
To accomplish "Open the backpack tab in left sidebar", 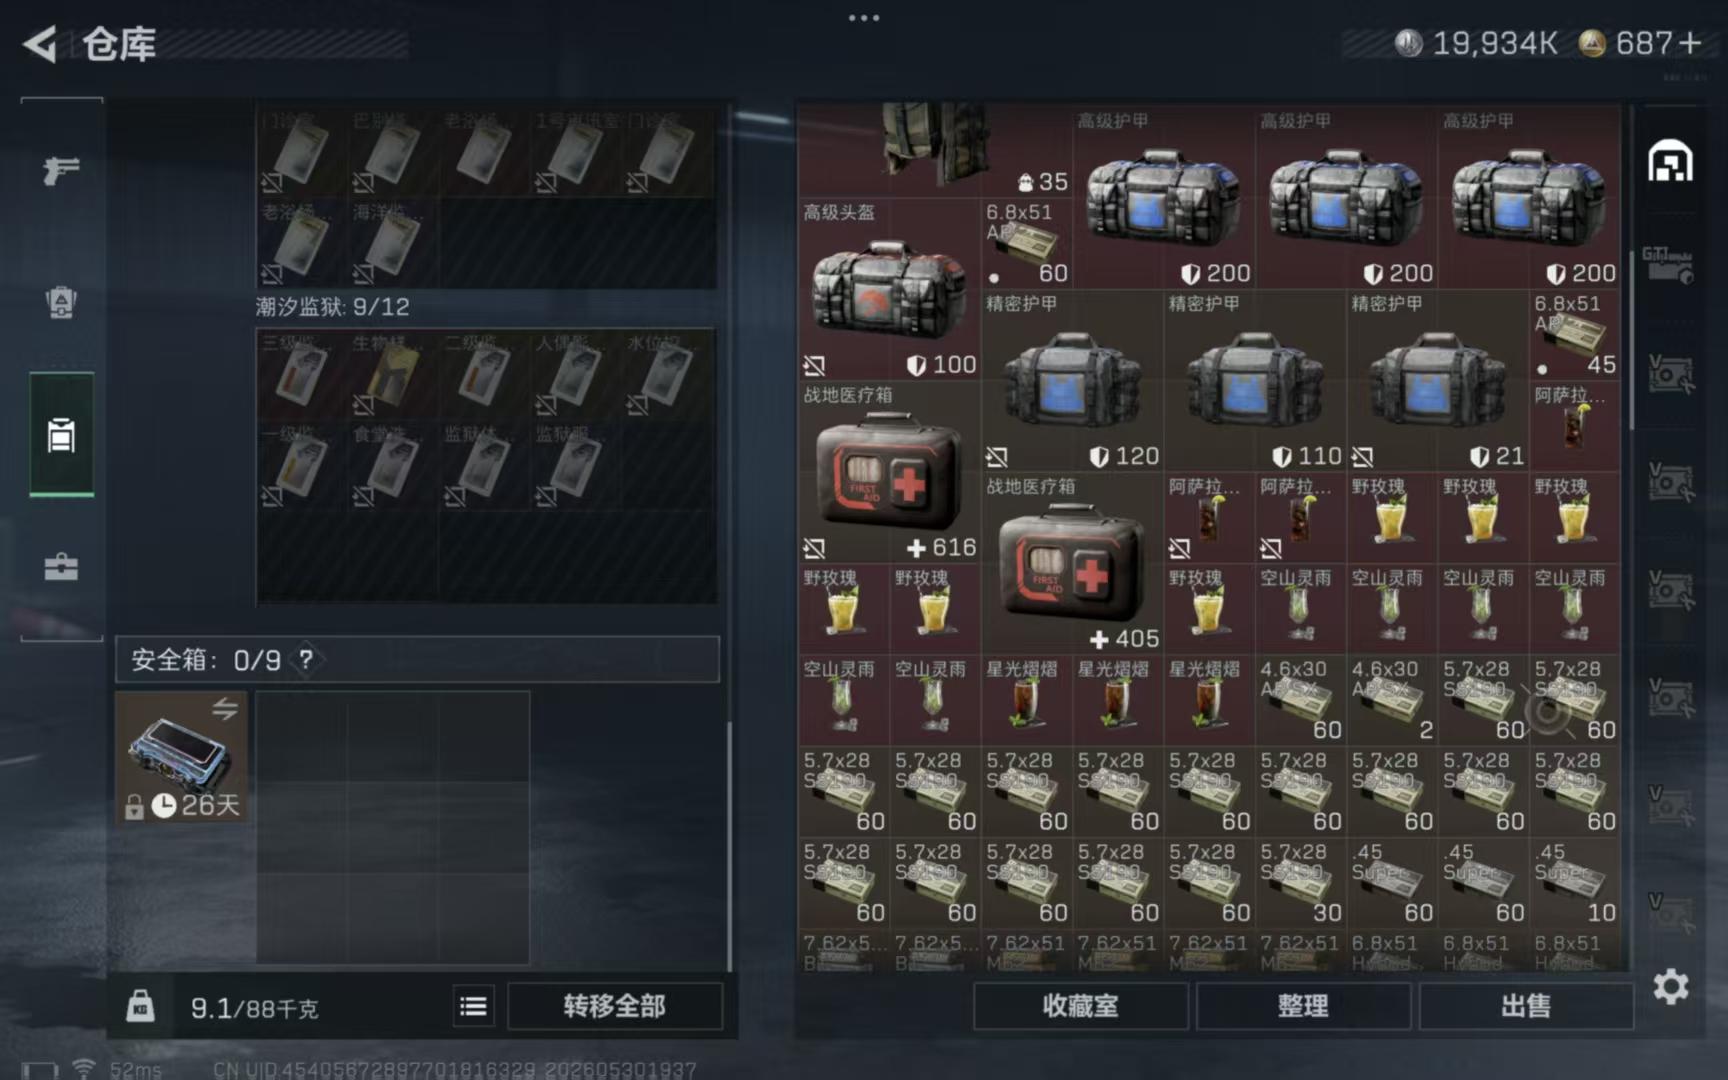I will click(61, 302).
